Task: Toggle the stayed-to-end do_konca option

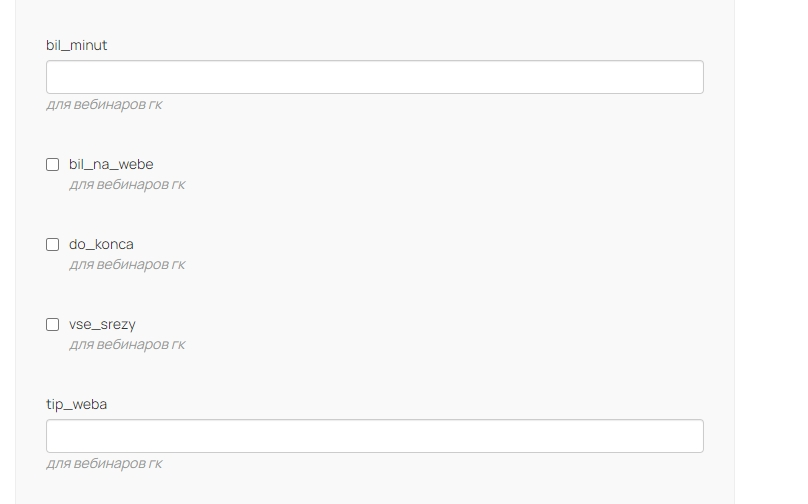Action: [53, 245]
